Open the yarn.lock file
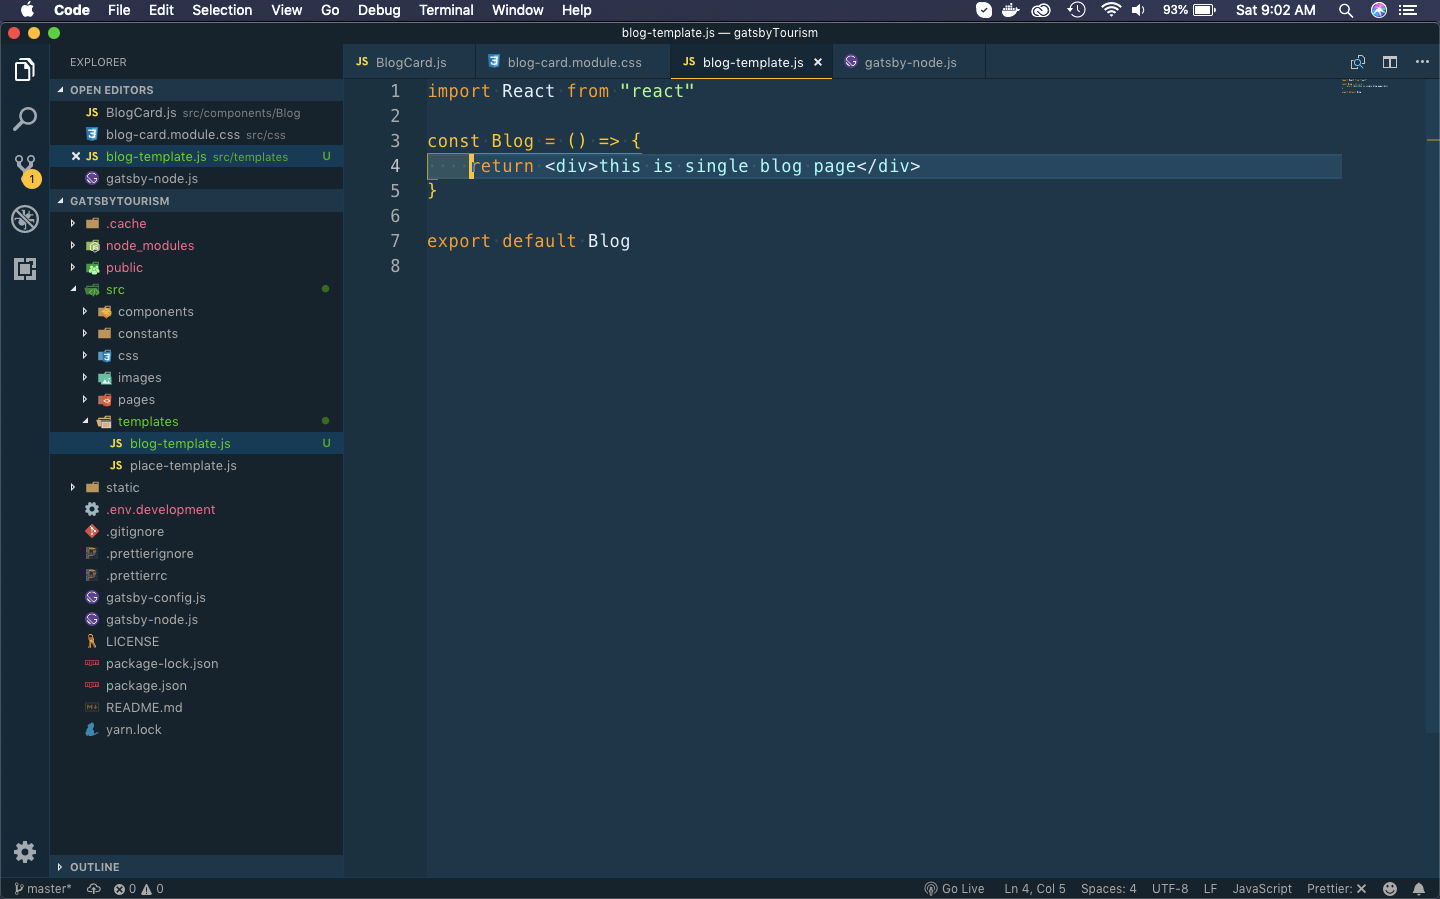Image resolution: width=1440 pixels, height=899 pixels. coord(196,729)
